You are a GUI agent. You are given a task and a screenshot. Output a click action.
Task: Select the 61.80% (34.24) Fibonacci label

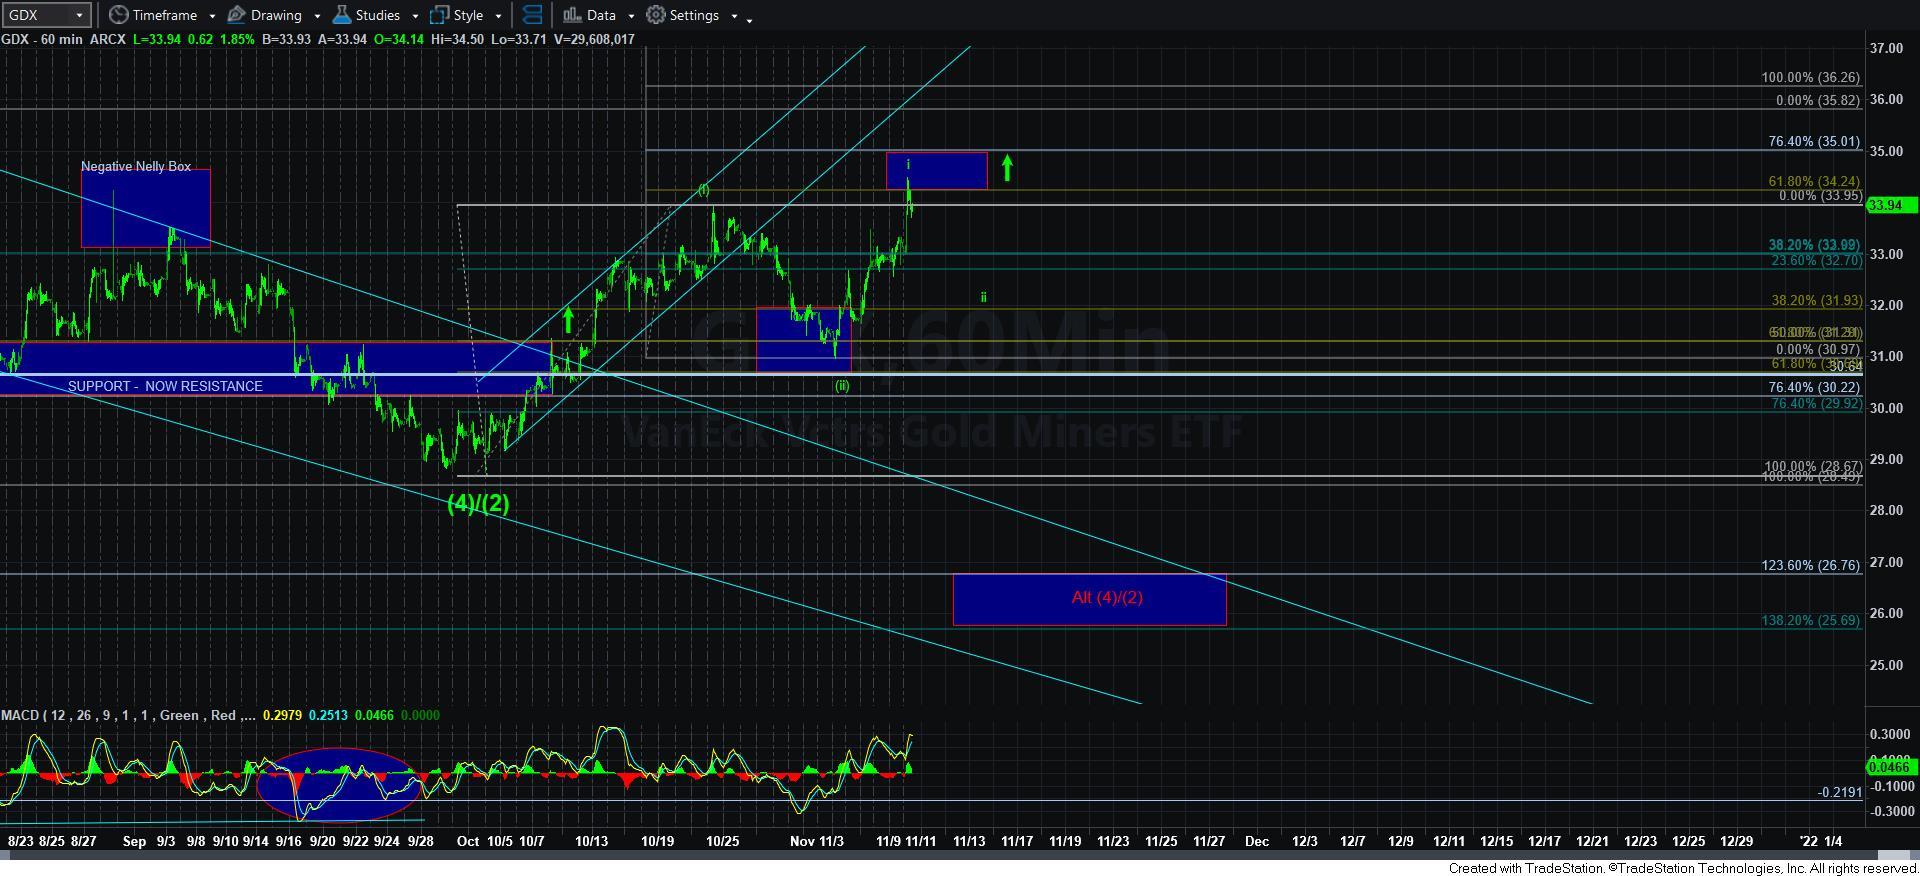1814,181
